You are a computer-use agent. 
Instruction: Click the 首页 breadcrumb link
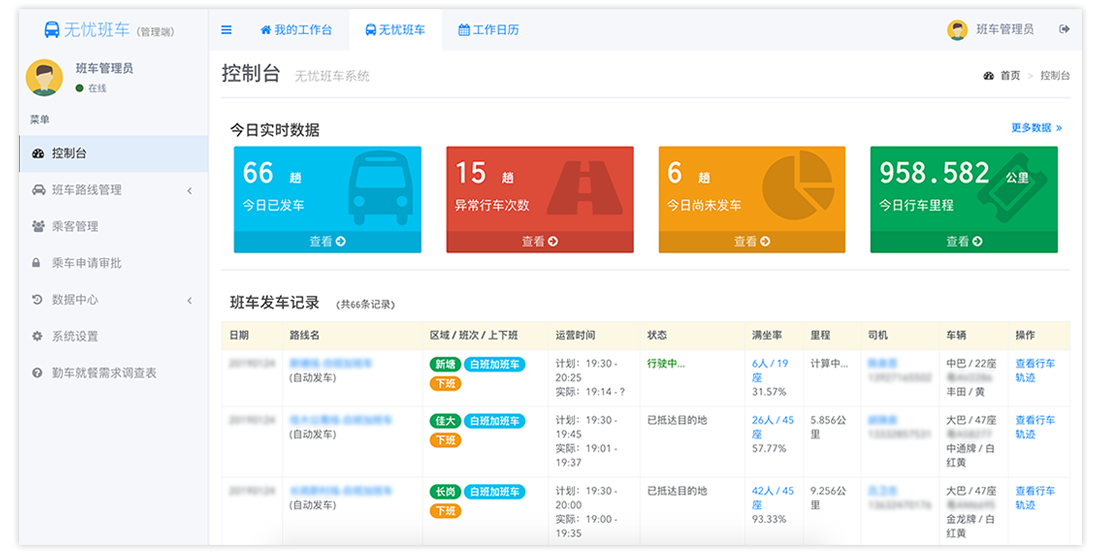[1010, 76]
